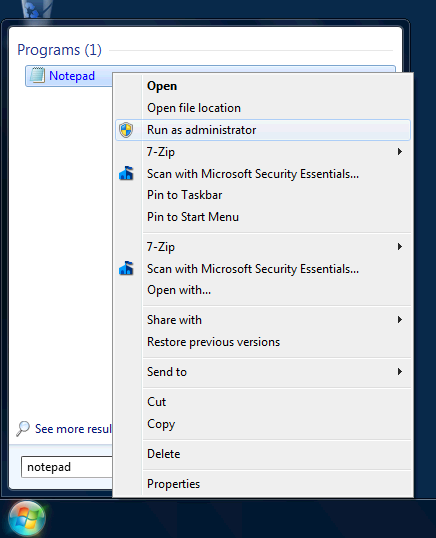Click the second Microsoft Security Essentials icon
Viewport: 436px width, 538px height.
click(x=126, y=268)
